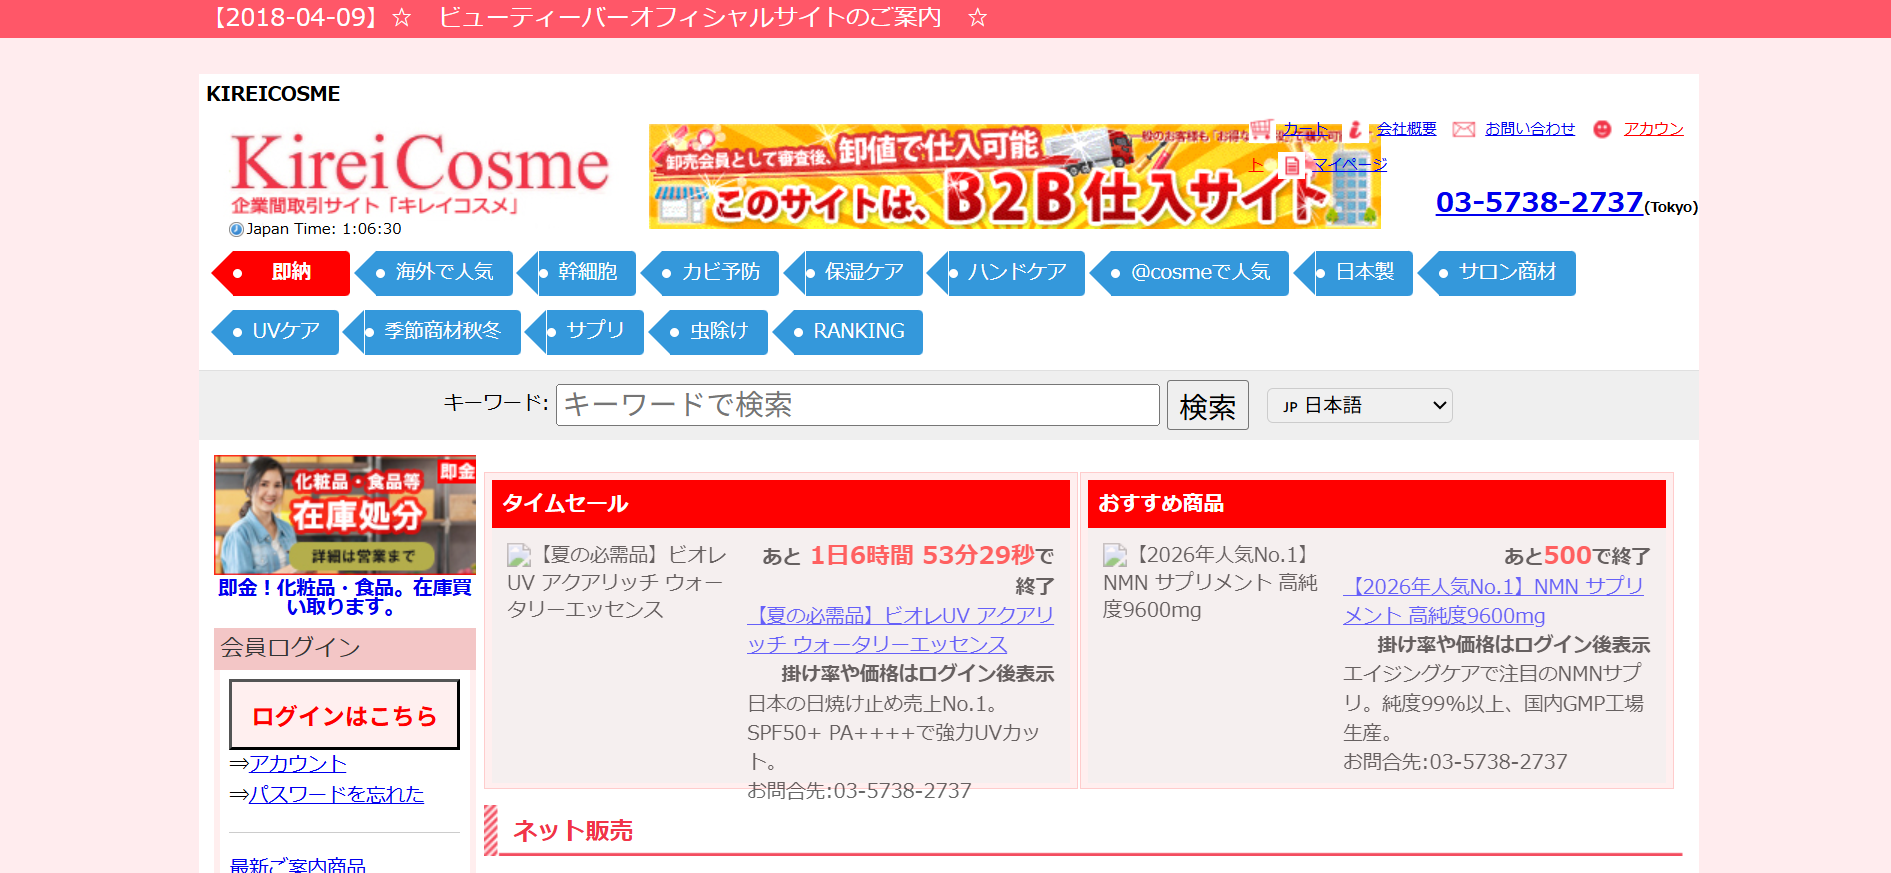This screenshot has height=873, width=1891.
Task: Focus the キーワードで検索 input field
Action: pyautogui.click(x=857, y=405)
